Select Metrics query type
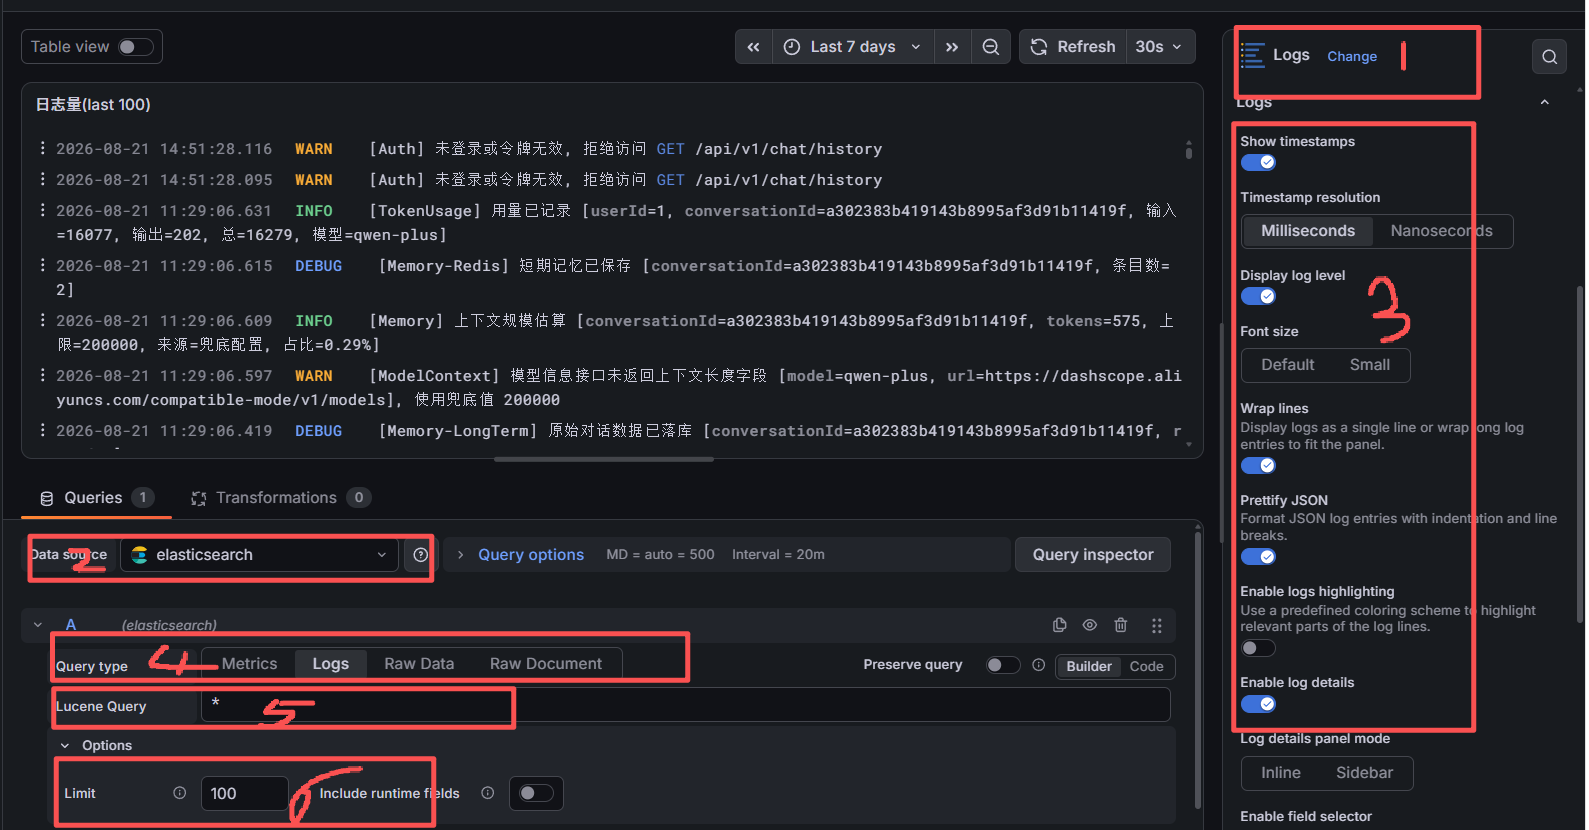Viewport: 1589px width, 830px height. [250, 664]
